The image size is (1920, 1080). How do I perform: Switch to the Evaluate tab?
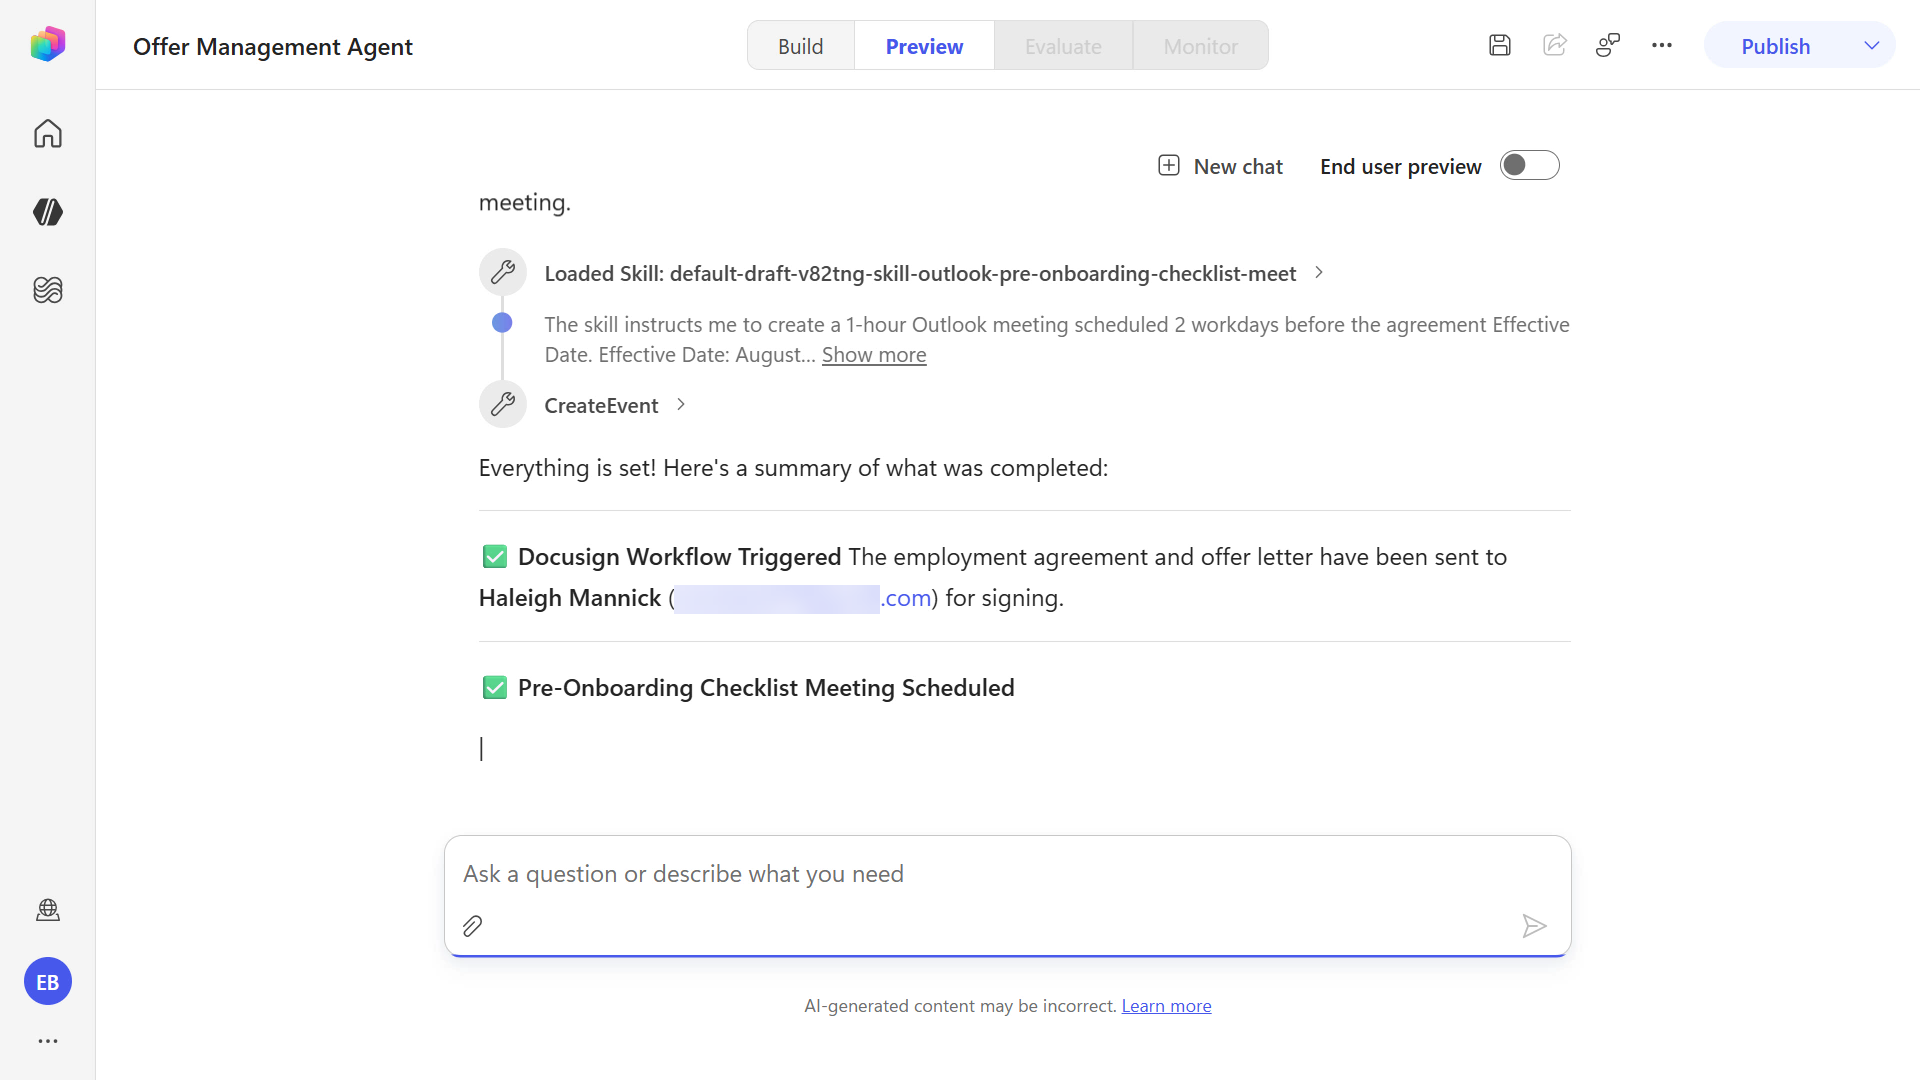(1063, 46)
